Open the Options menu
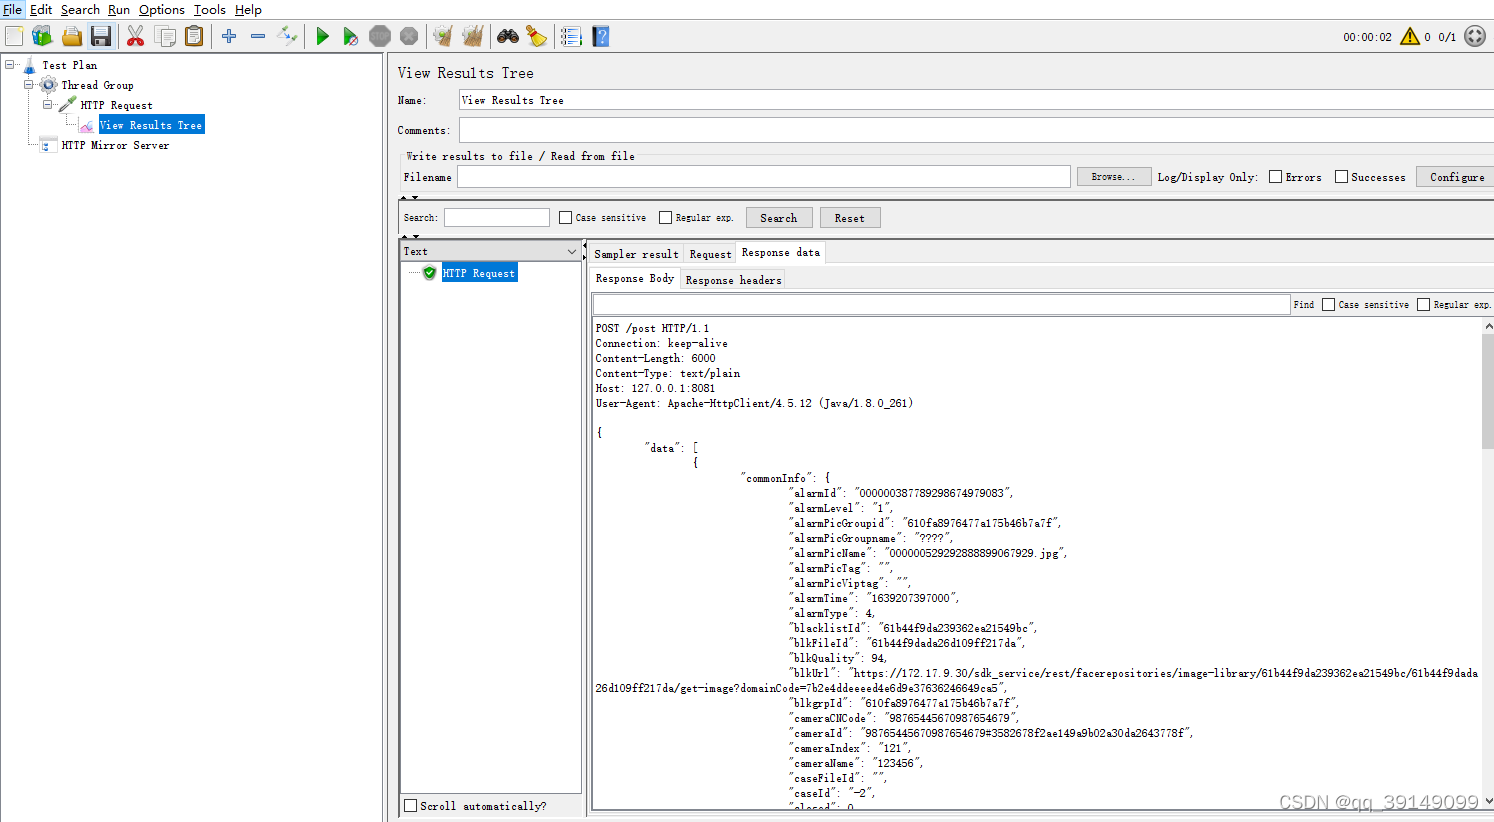The height and width of the screenshot is (822, 1494). pos(161,10)
